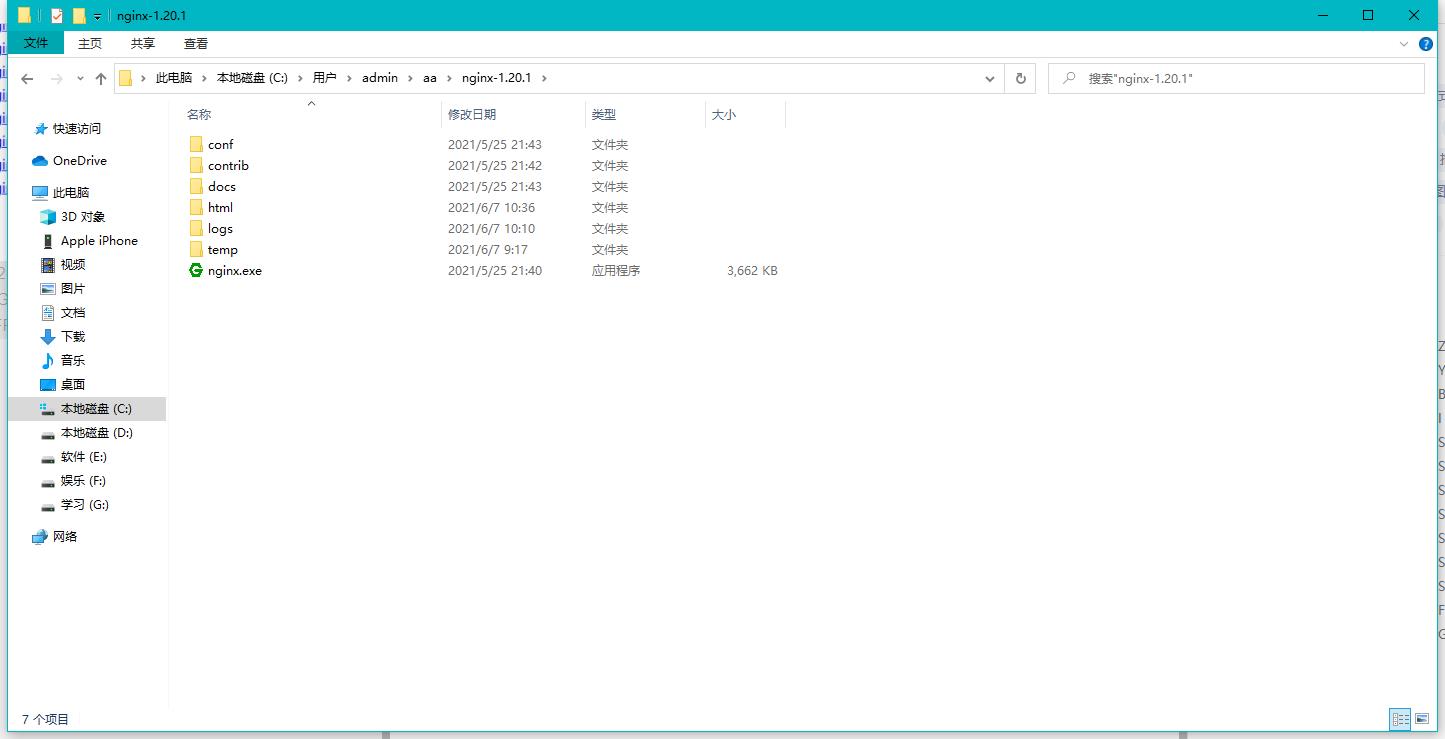
Task: Open the quick access toolbar dropdown
Action: (x=97, y=16)
